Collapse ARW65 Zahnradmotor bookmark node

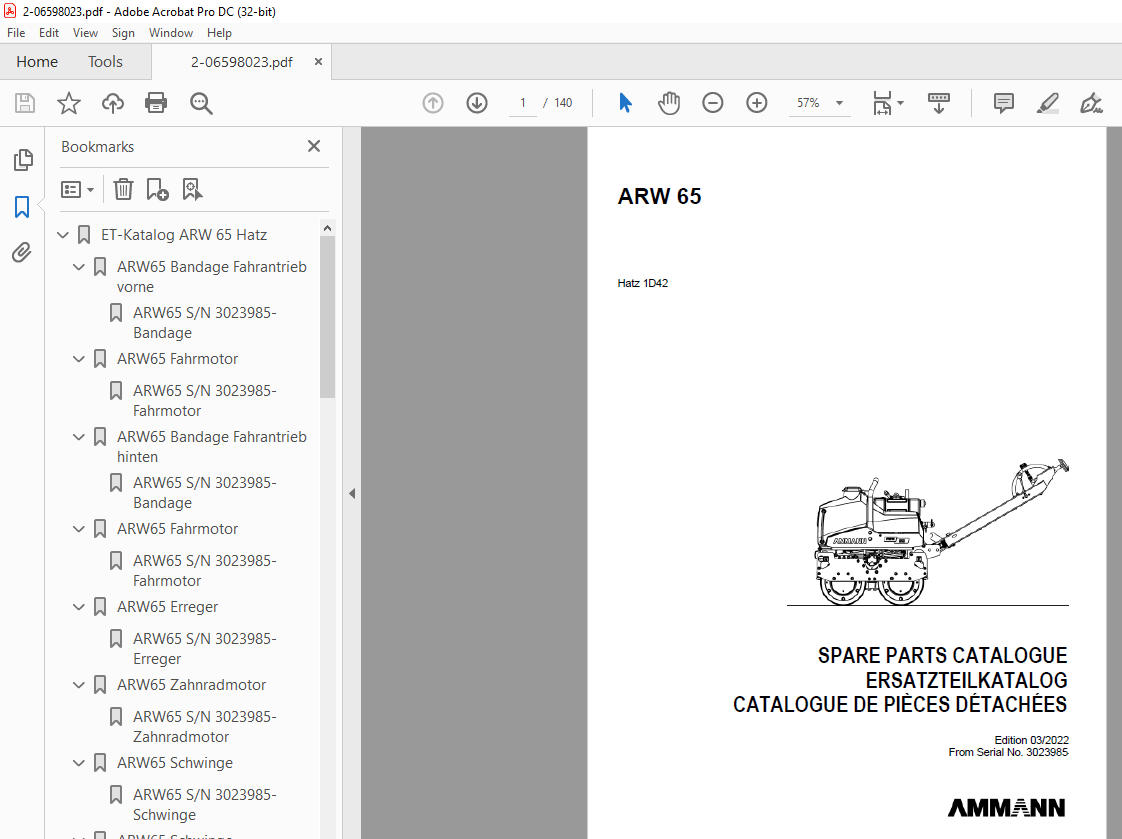(x=79, y=685)
